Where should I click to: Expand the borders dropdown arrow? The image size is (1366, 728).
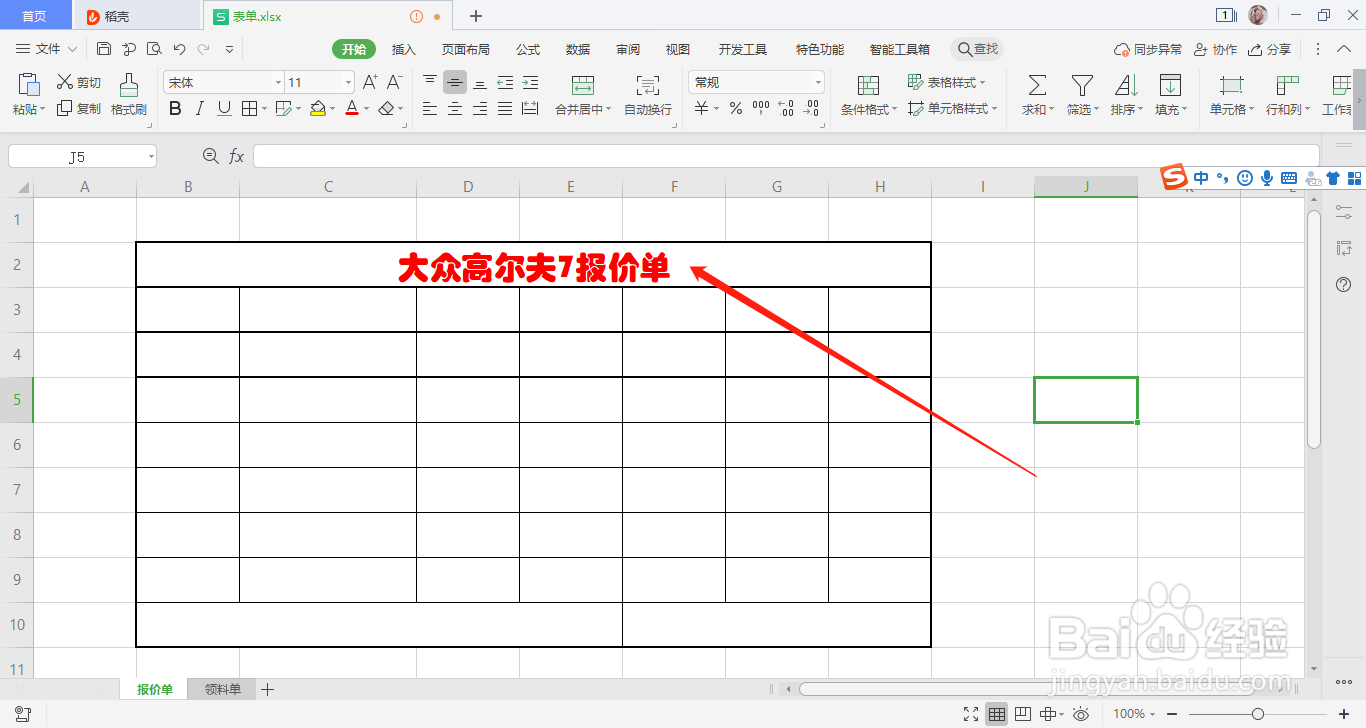coord(264,109)
